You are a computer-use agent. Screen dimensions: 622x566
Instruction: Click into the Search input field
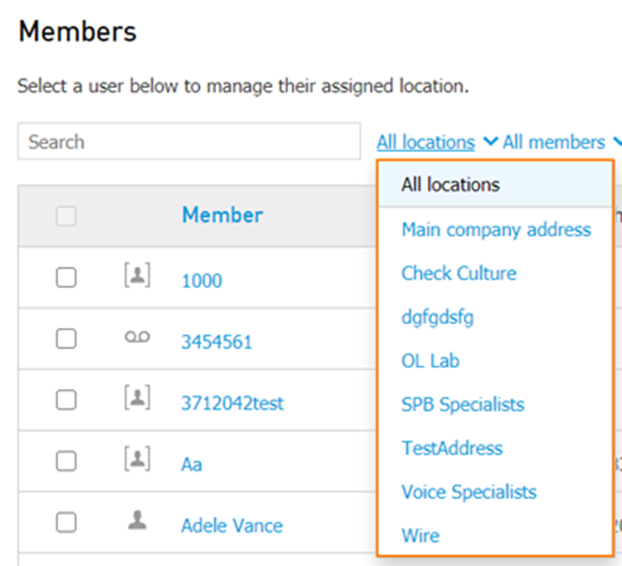tap(189, 141)
